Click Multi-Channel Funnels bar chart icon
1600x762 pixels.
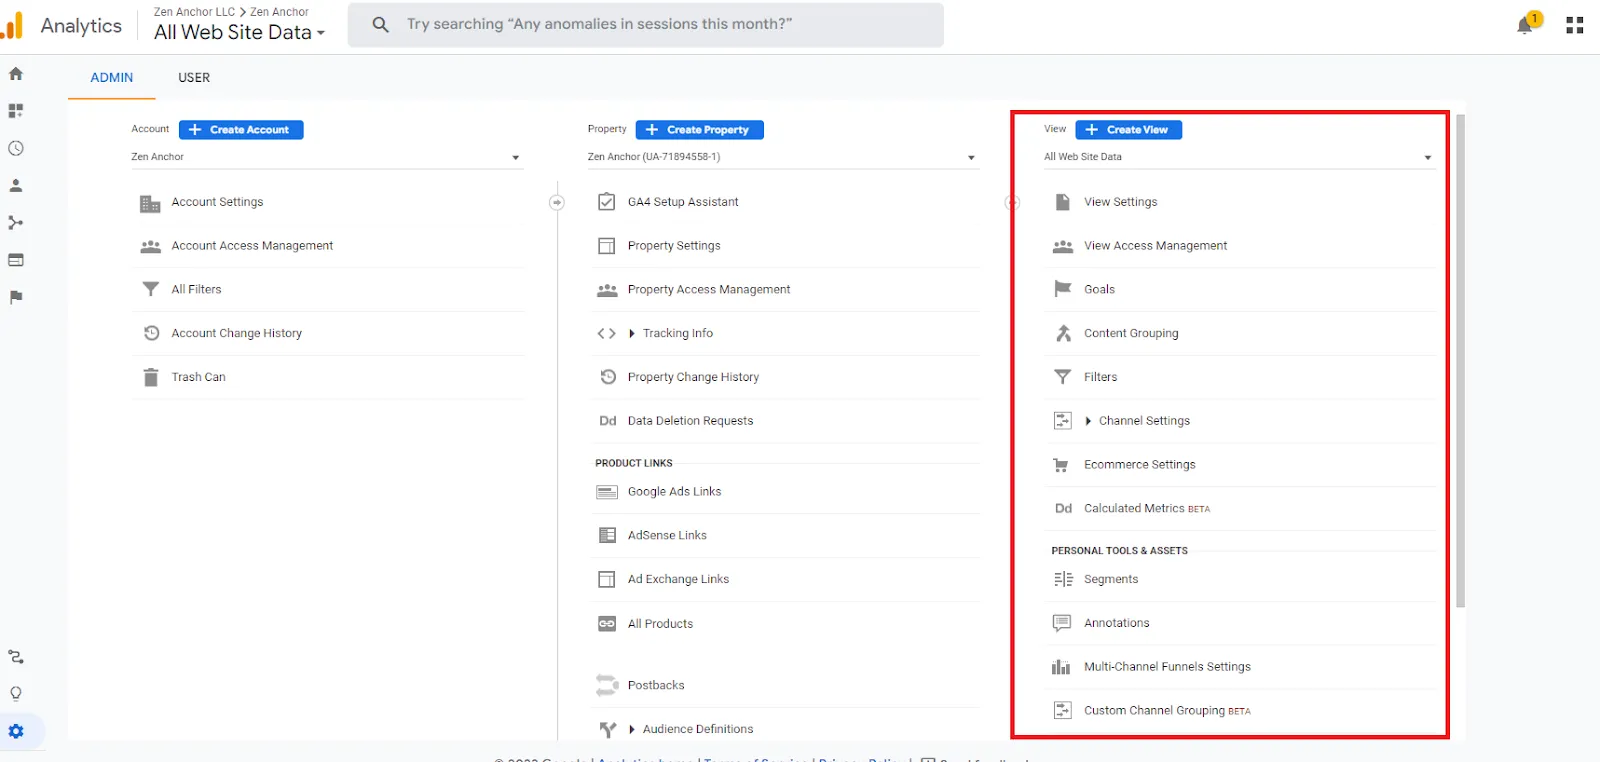[1061, 667]
